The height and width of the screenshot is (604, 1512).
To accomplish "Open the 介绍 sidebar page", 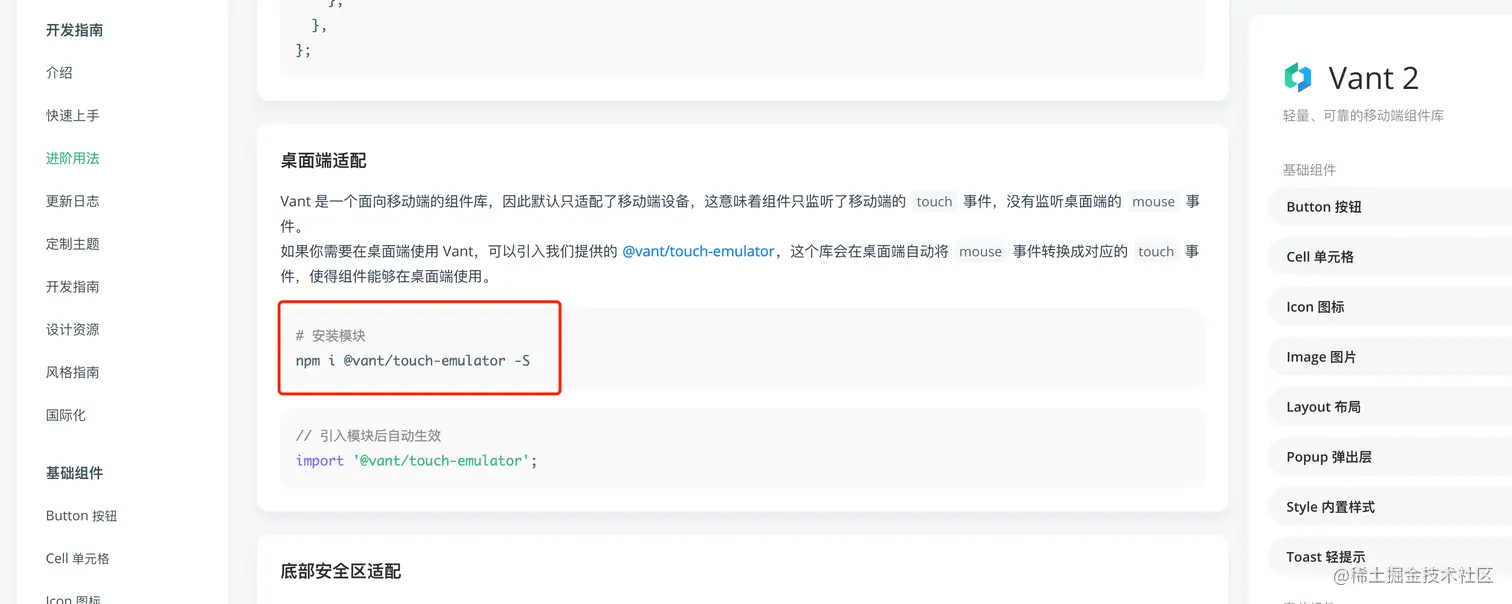I will pyautogui.click(x=59, y=73).
